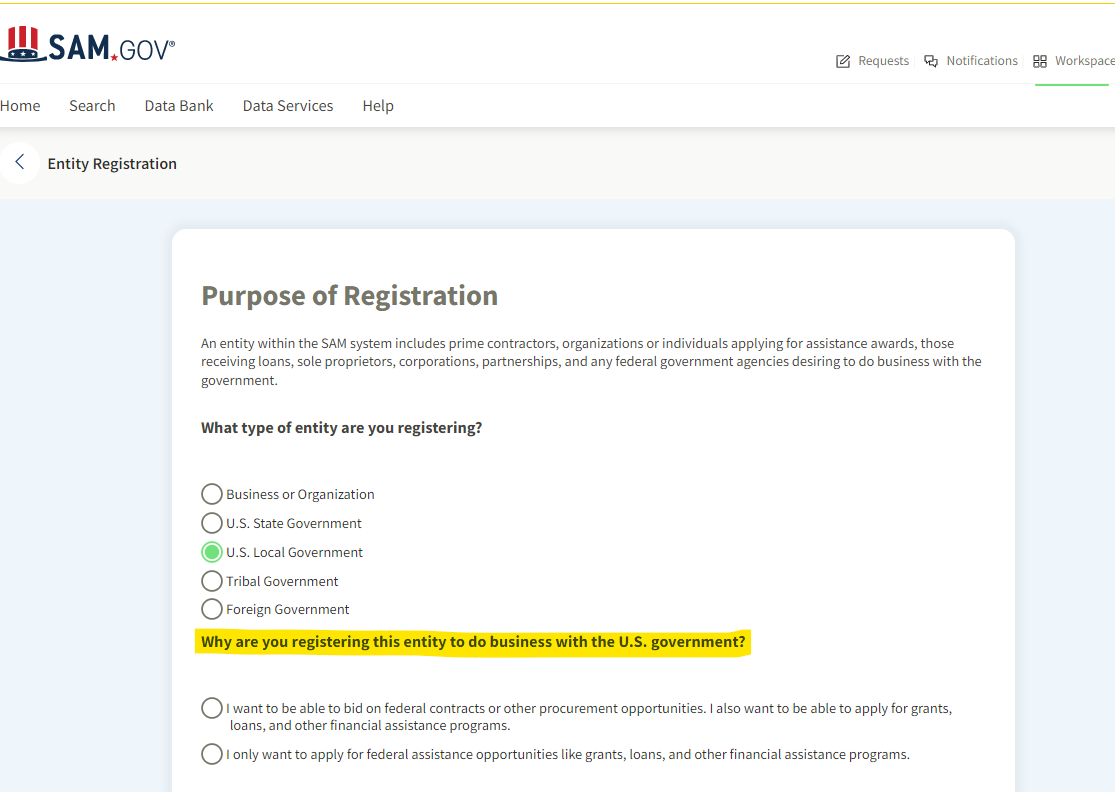The image size is (1115, 792).
Task: Choose Tribal Government entity type
Action: 212,581
